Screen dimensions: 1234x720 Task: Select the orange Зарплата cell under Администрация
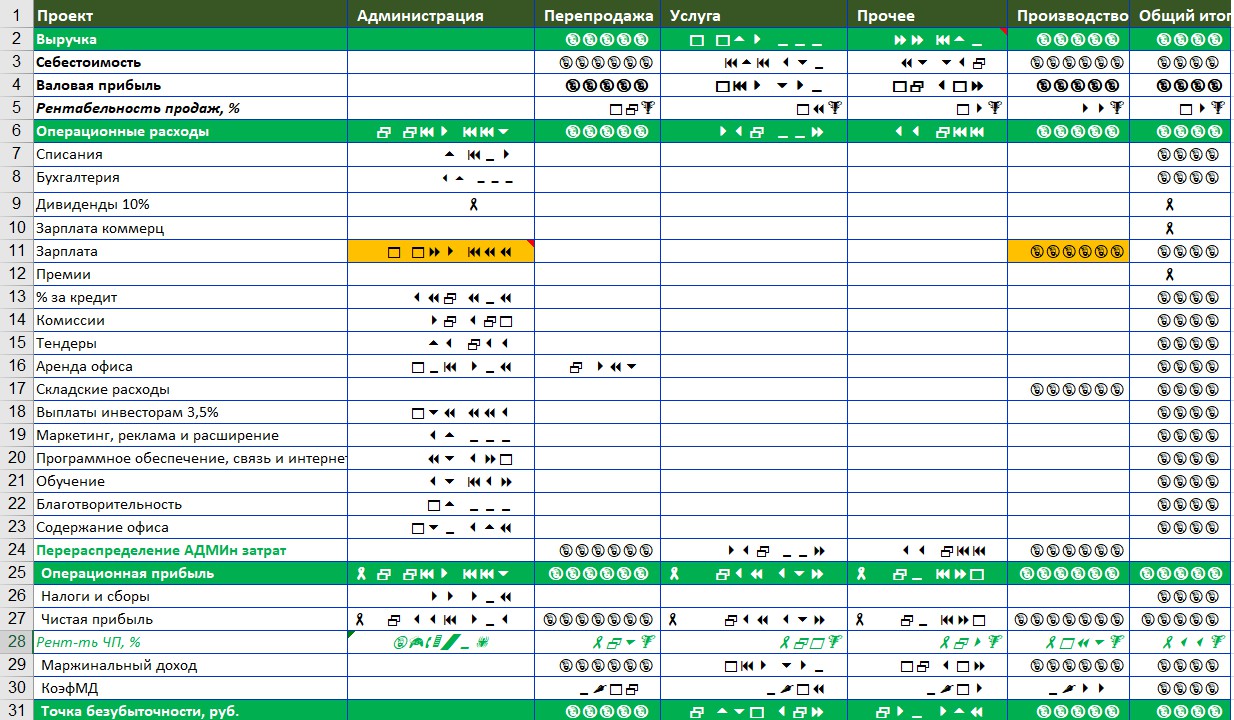(x=441, y=251)
